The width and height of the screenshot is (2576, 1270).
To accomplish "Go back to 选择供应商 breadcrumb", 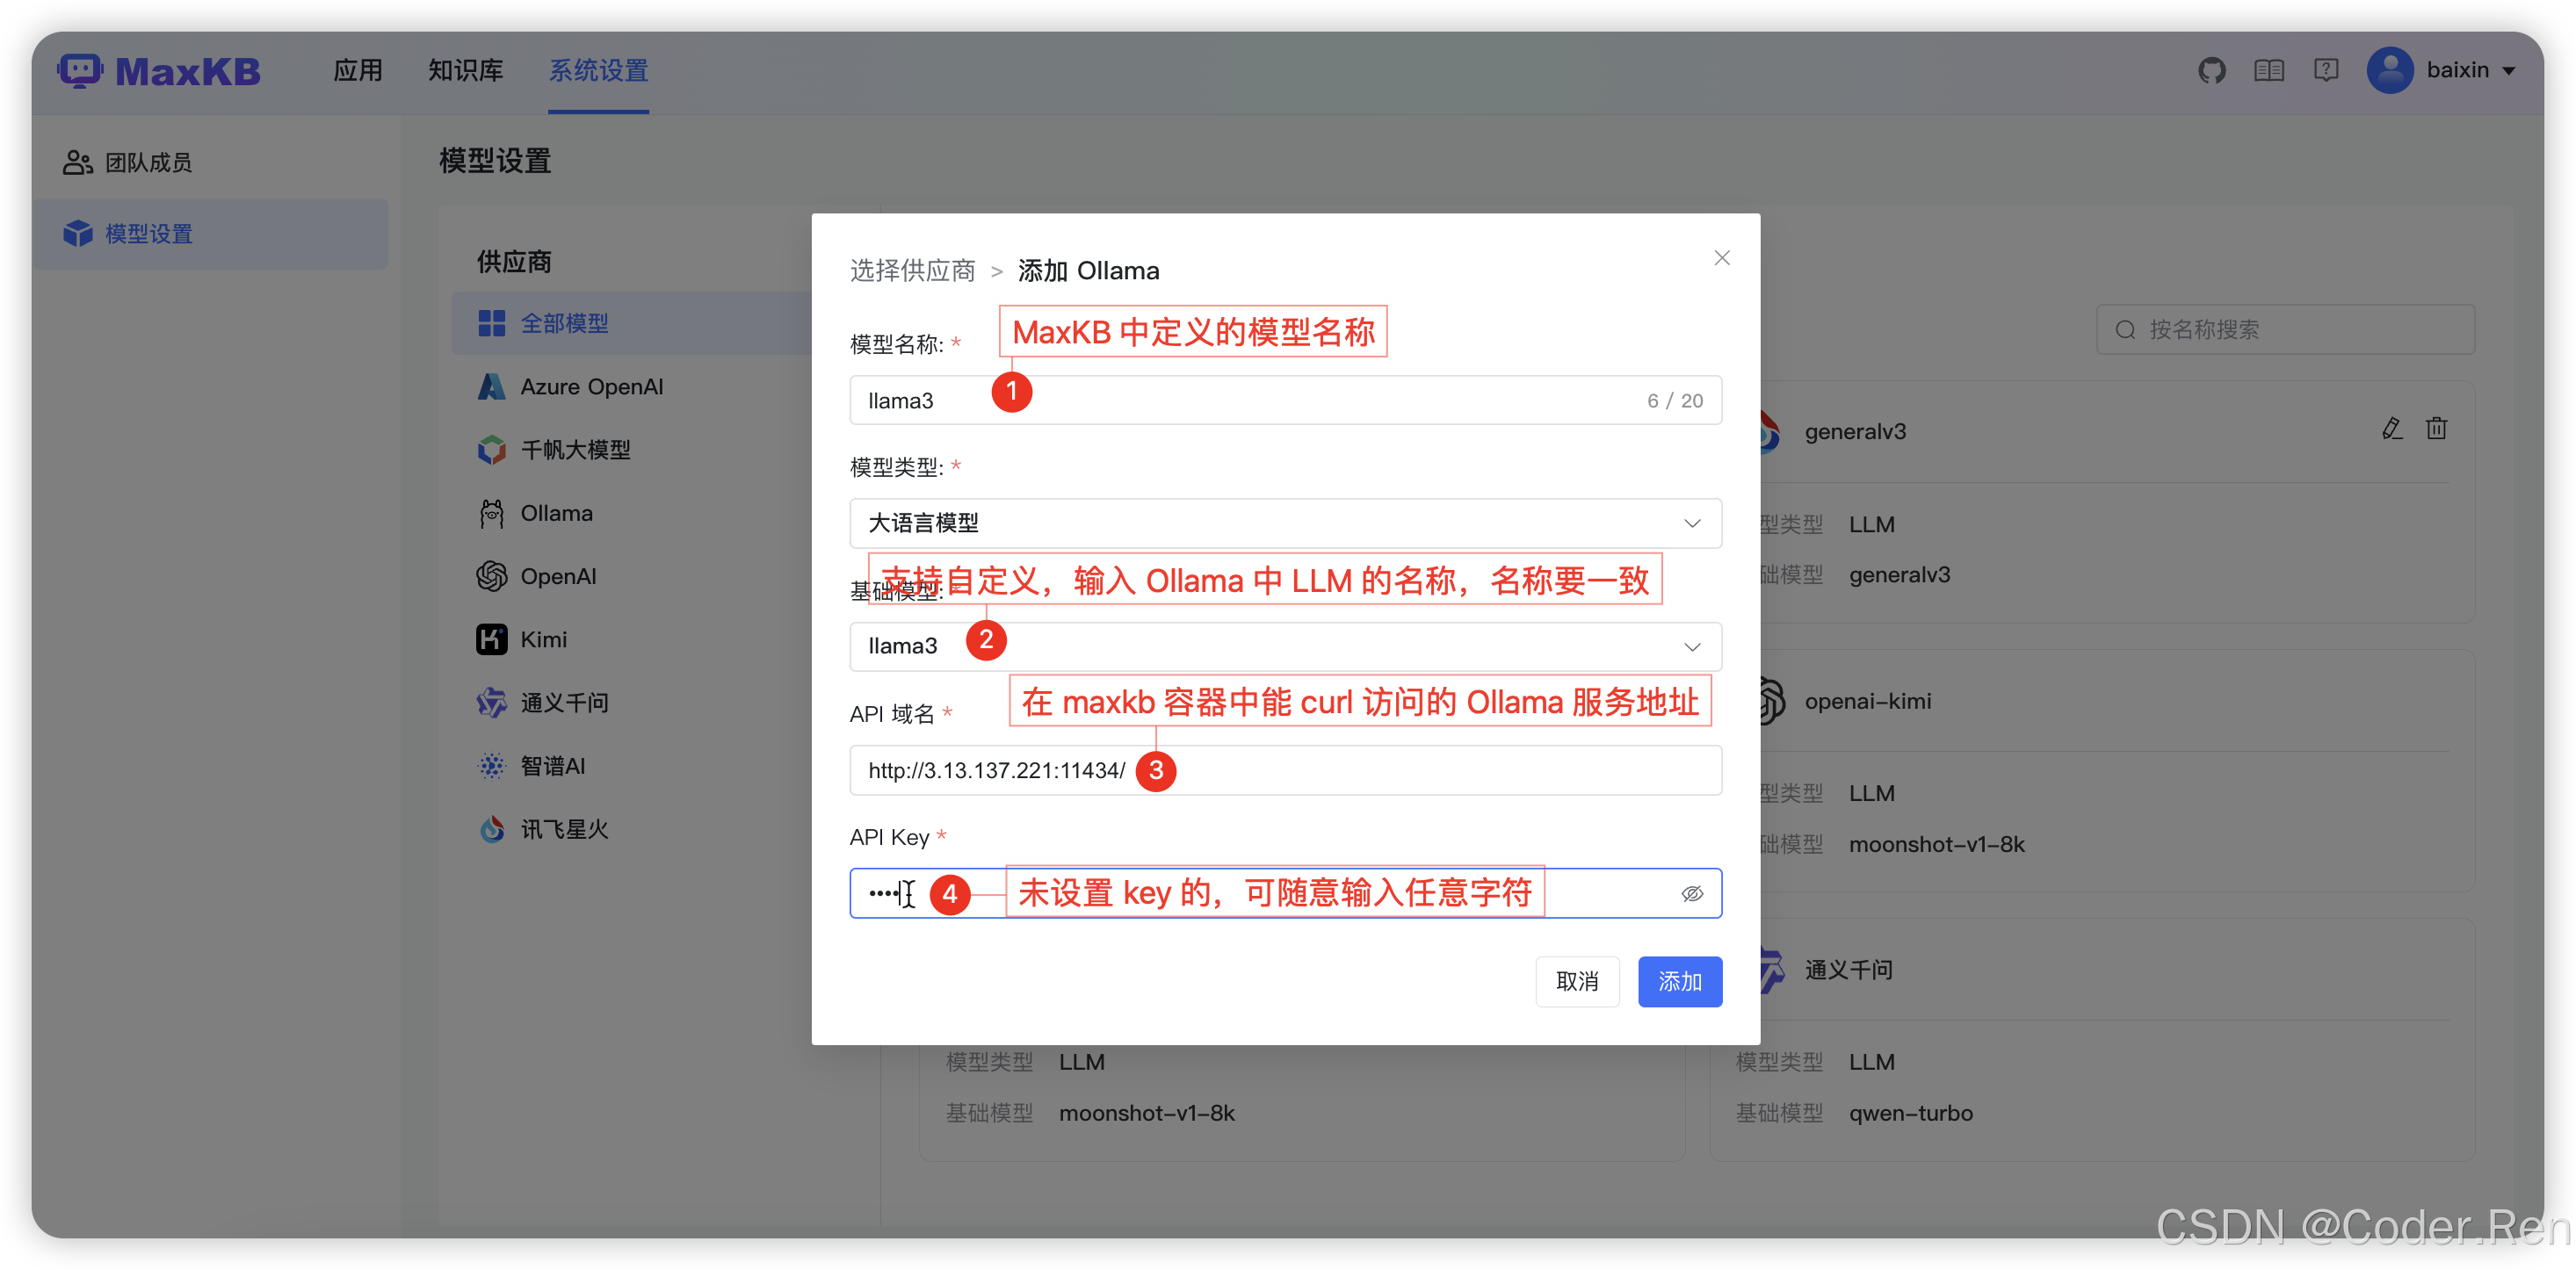I will coord(912,271).
